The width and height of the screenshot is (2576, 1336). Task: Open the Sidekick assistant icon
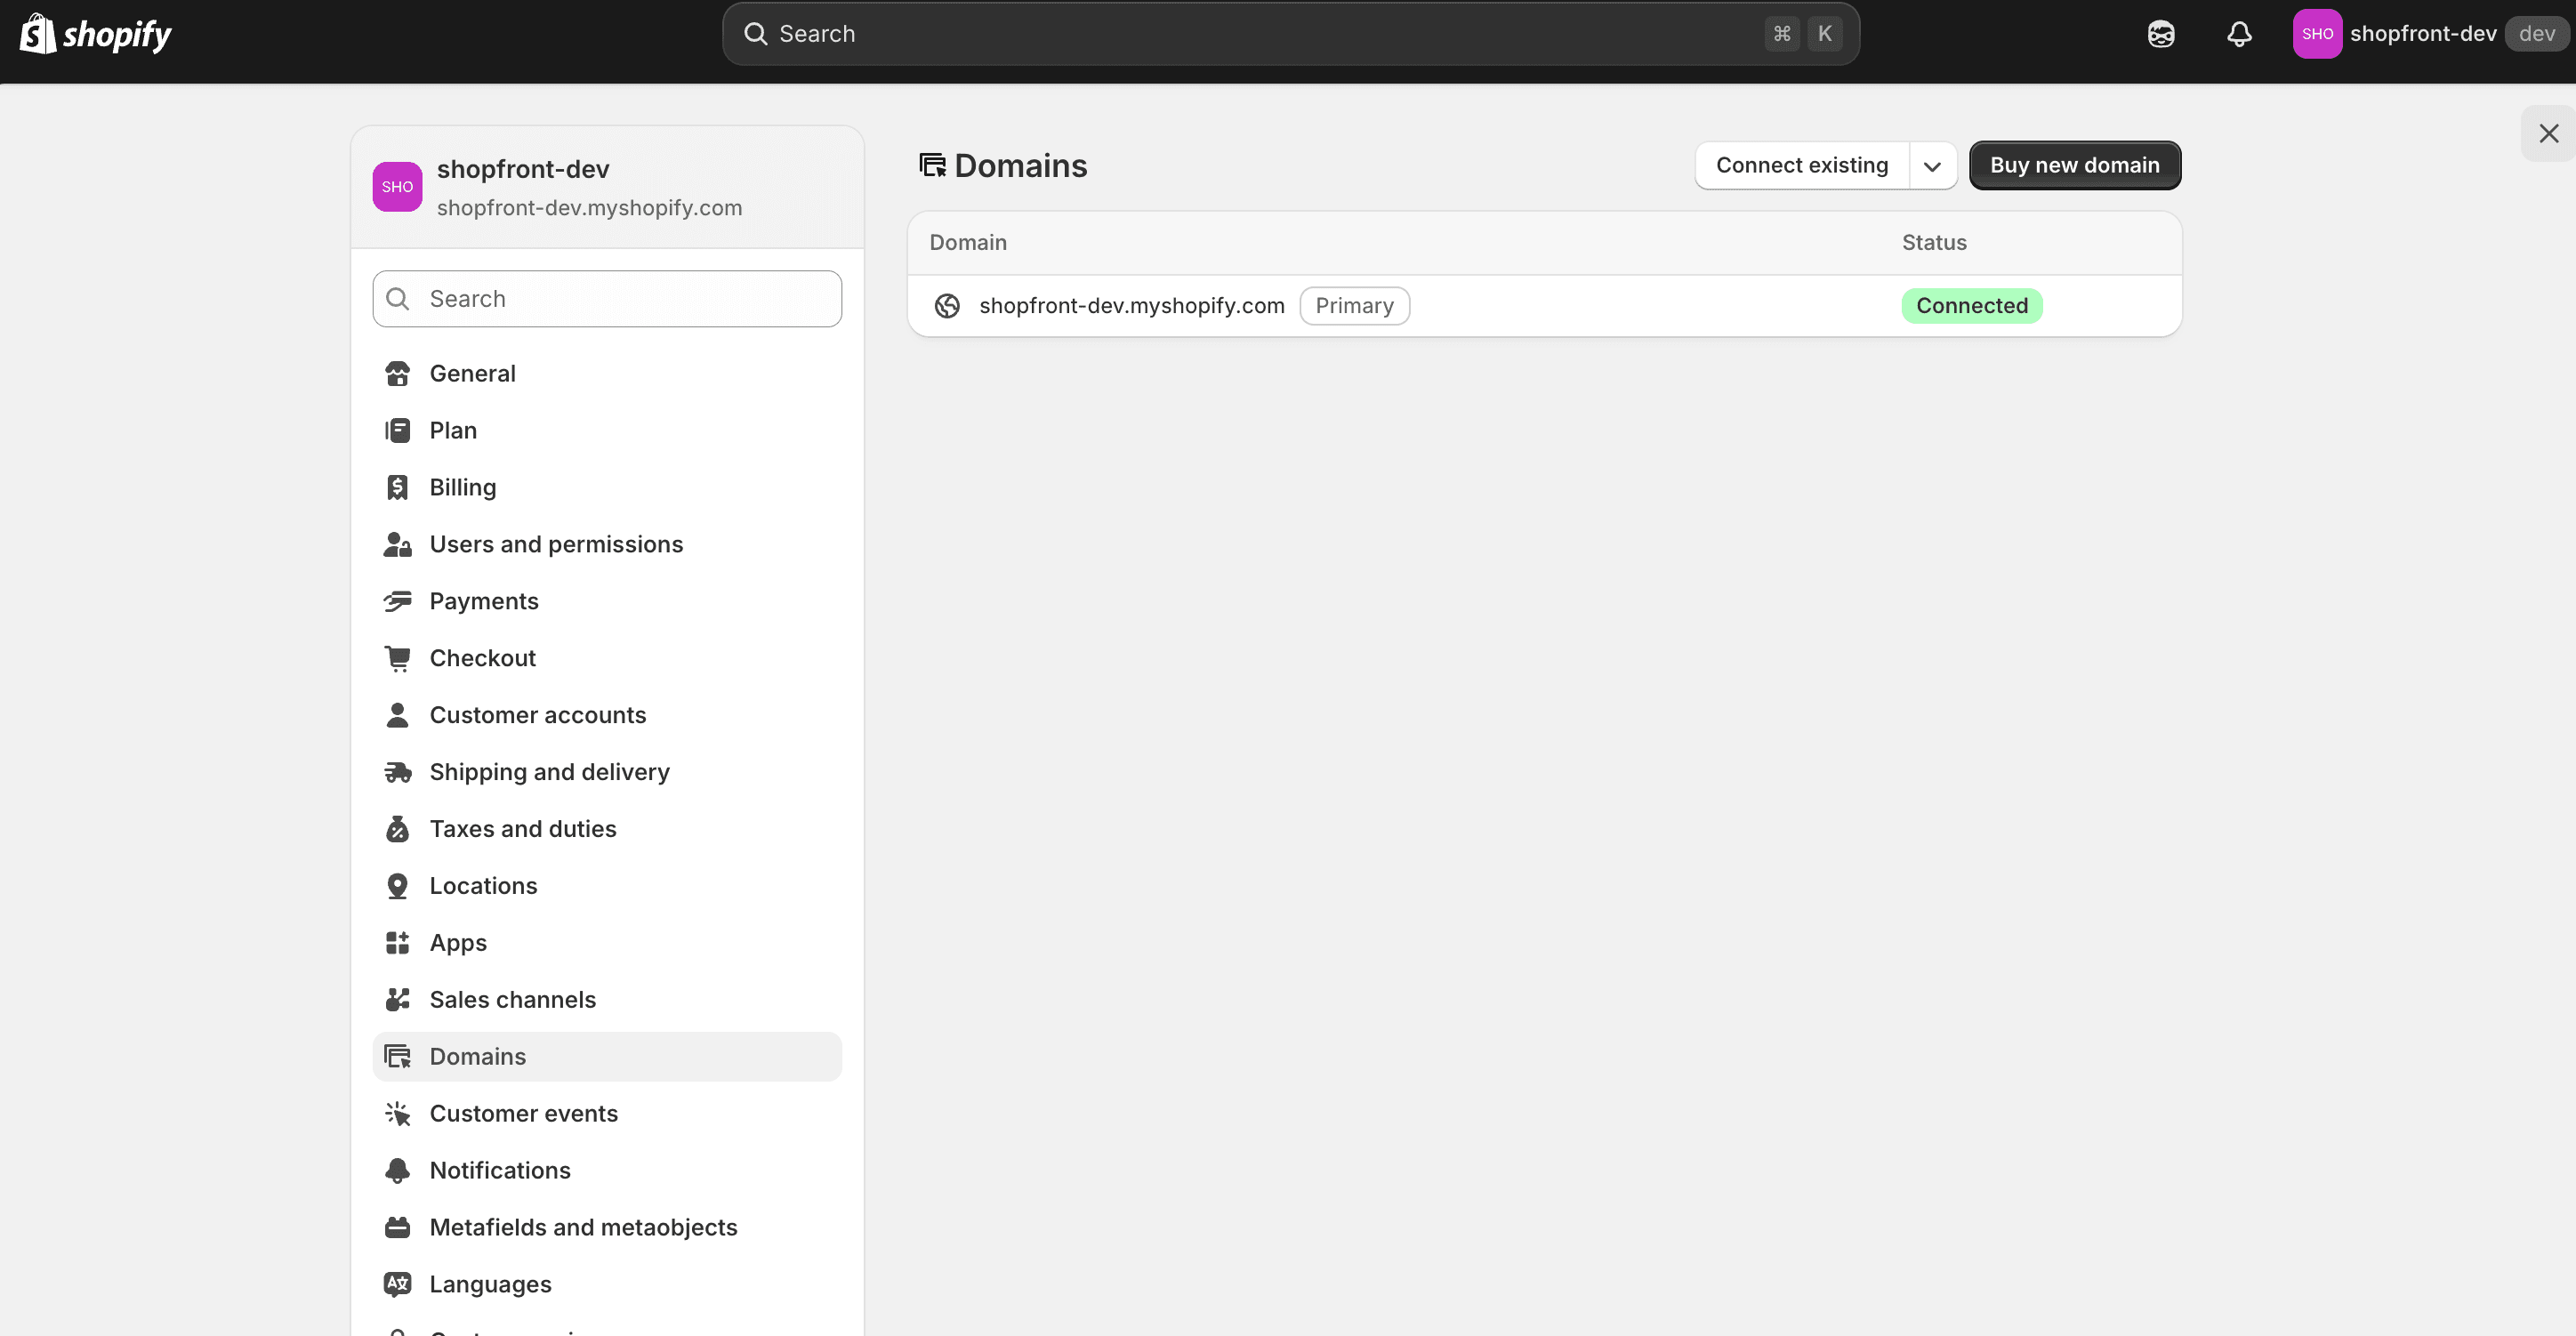[x=2161, y=34]
